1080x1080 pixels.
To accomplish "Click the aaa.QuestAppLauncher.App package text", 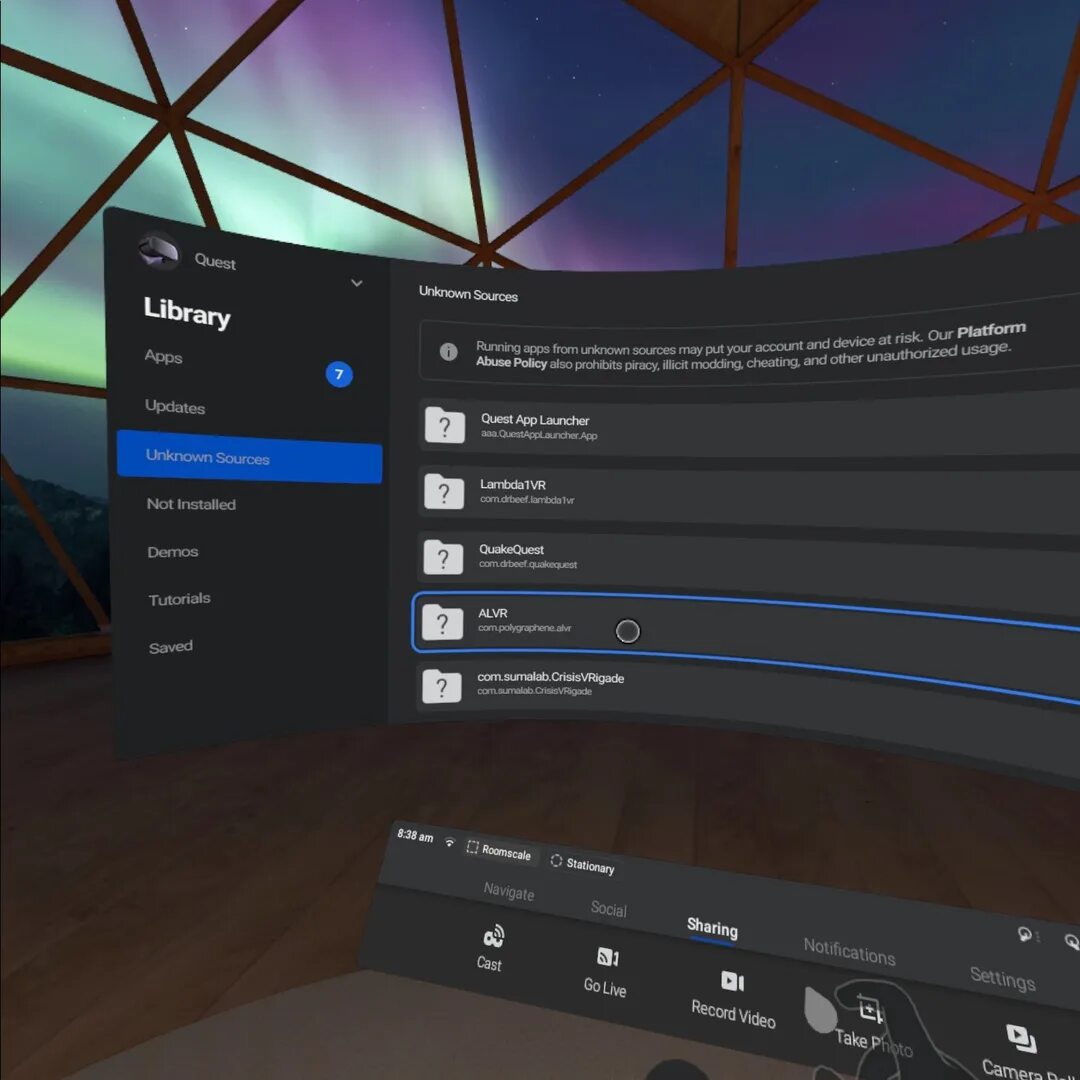I will pos(539,435).
